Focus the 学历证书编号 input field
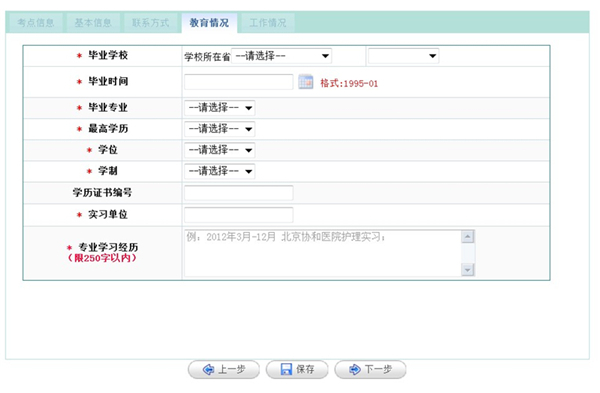The width and height of the screenshot is (600, 393). tap(239, 193)
